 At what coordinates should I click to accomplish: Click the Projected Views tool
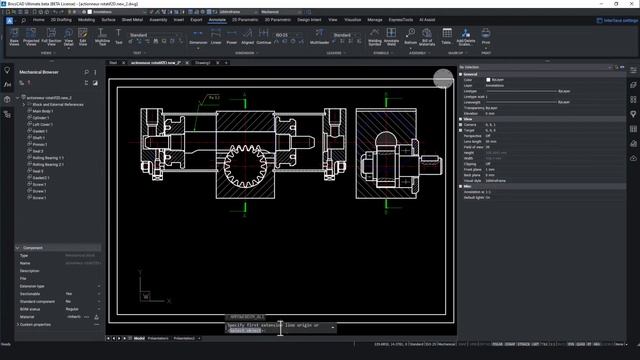[x=31, y=37]
